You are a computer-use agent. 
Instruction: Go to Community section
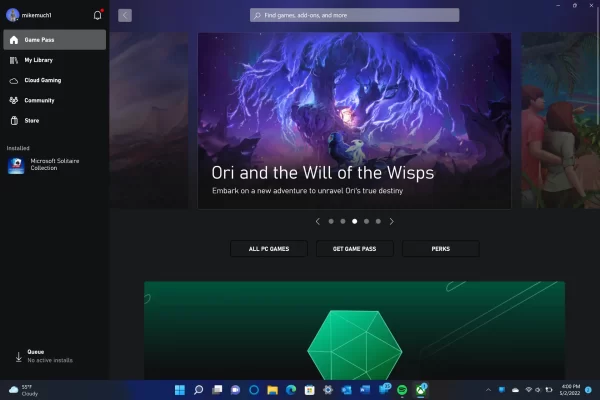(x=55, y=100)
